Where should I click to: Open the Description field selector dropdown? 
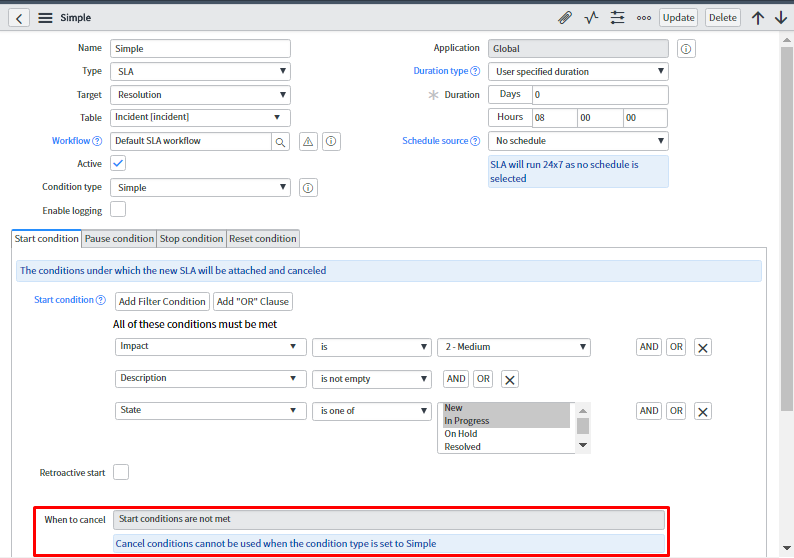tap(211, 379)
